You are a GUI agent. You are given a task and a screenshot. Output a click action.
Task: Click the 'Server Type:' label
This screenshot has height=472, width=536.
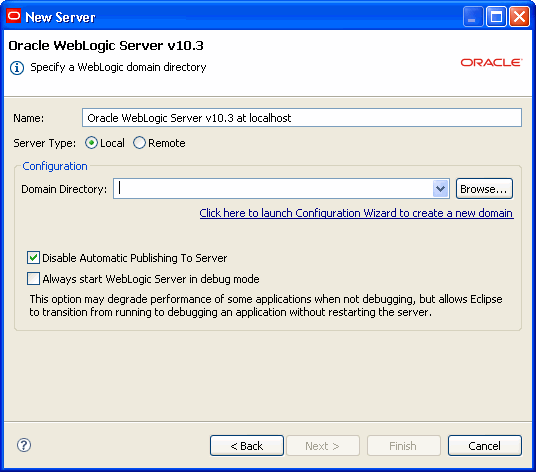click(x=44, y=143)
